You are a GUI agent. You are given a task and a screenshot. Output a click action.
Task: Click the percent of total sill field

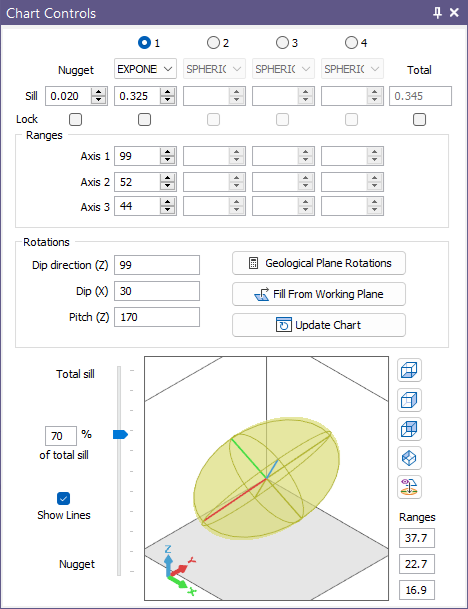tap(61, 436)
